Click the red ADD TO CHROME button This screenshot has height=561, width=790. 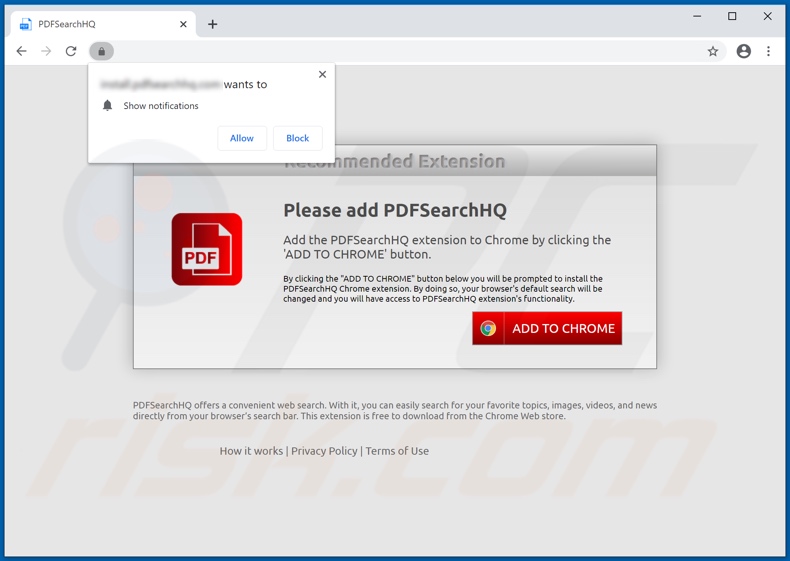click(547, 328)
